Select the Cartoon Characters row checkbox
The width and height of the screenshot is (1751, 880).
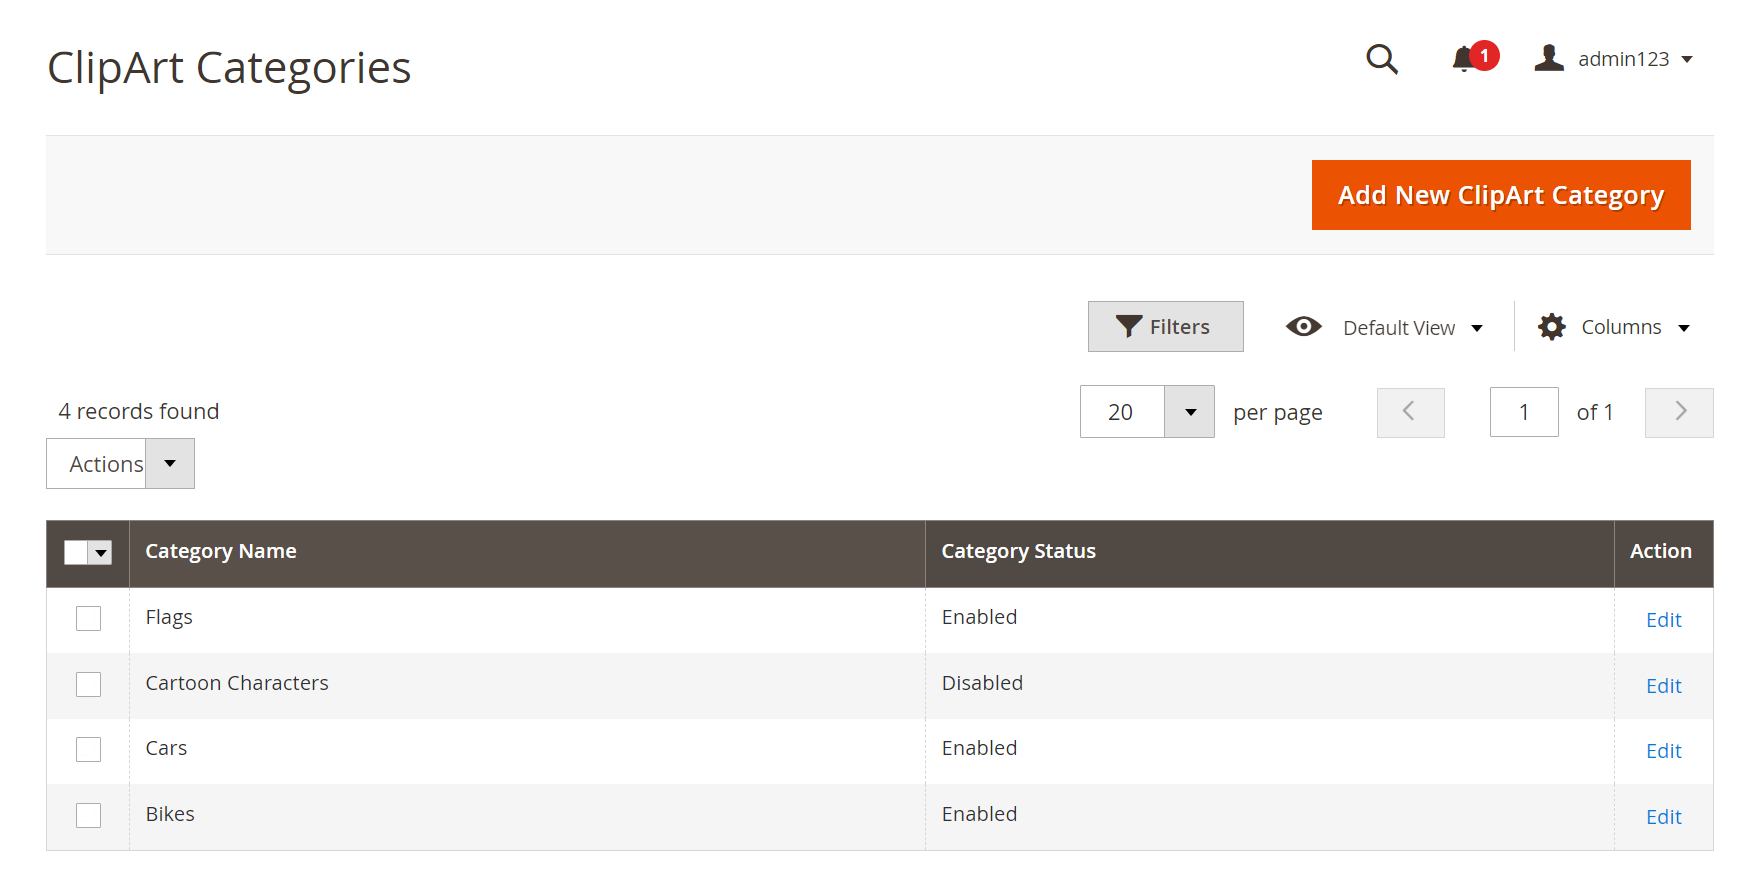(89, 684)
